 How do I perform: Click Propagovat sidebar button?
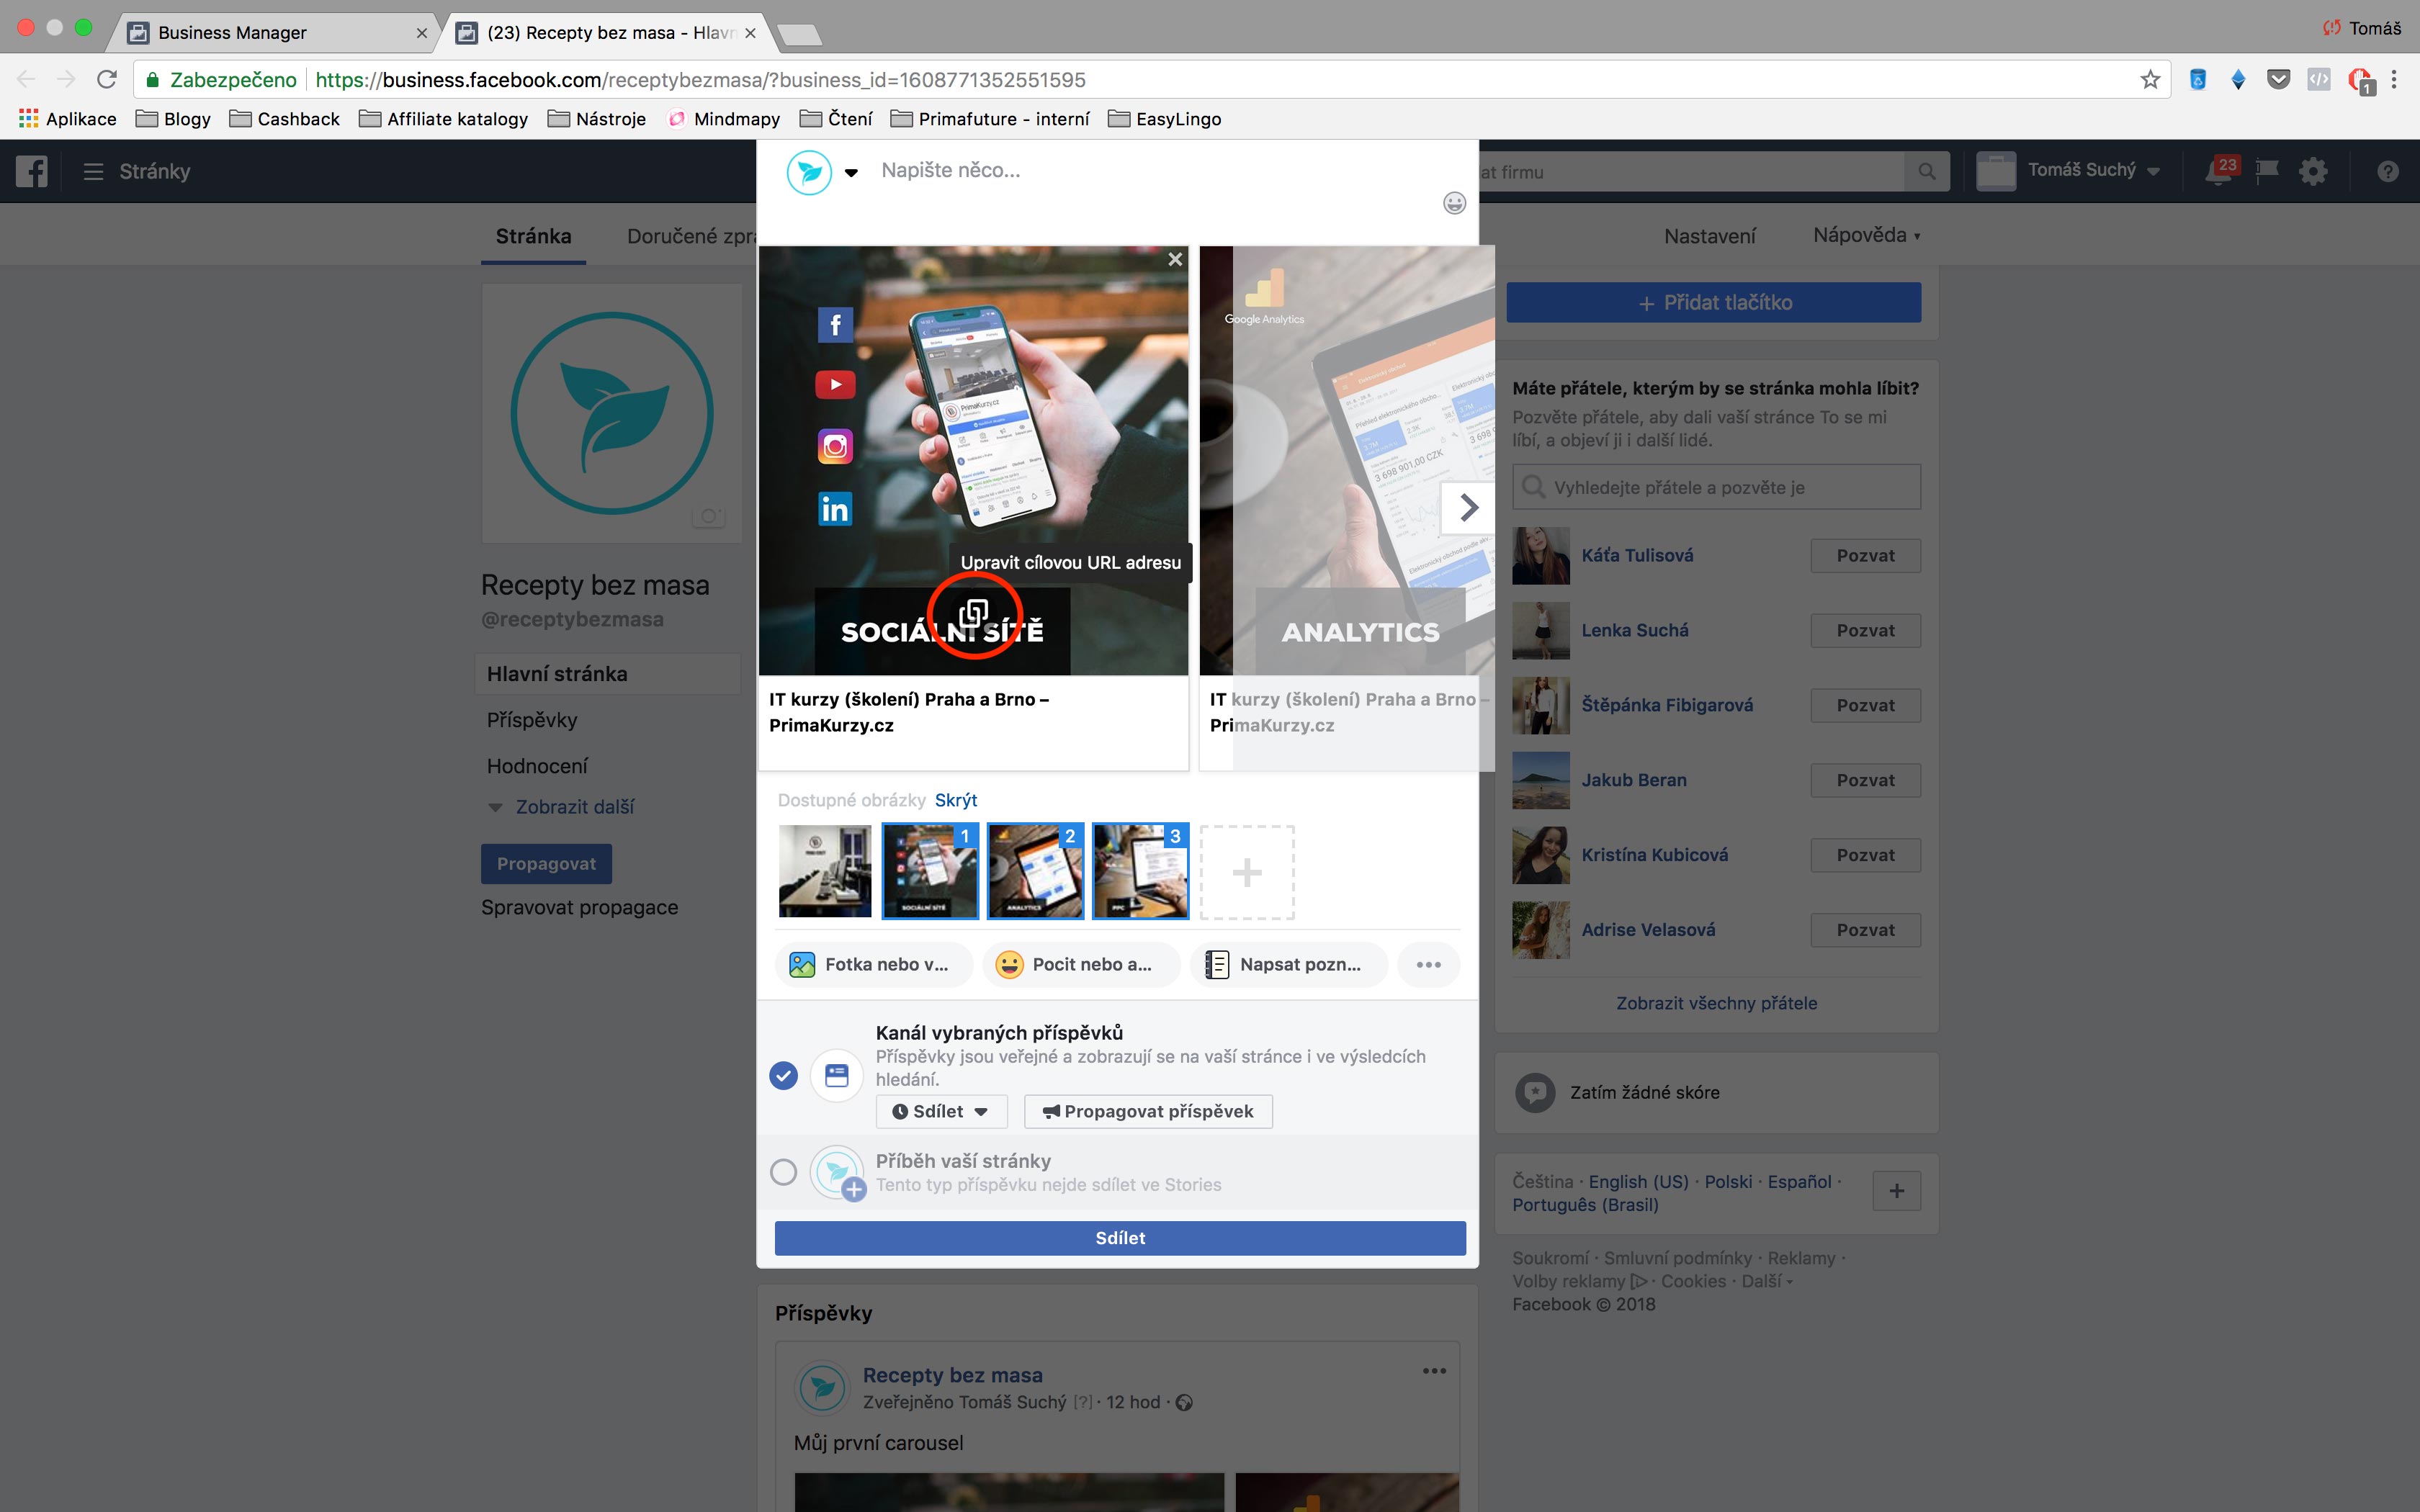click(546, 864)
